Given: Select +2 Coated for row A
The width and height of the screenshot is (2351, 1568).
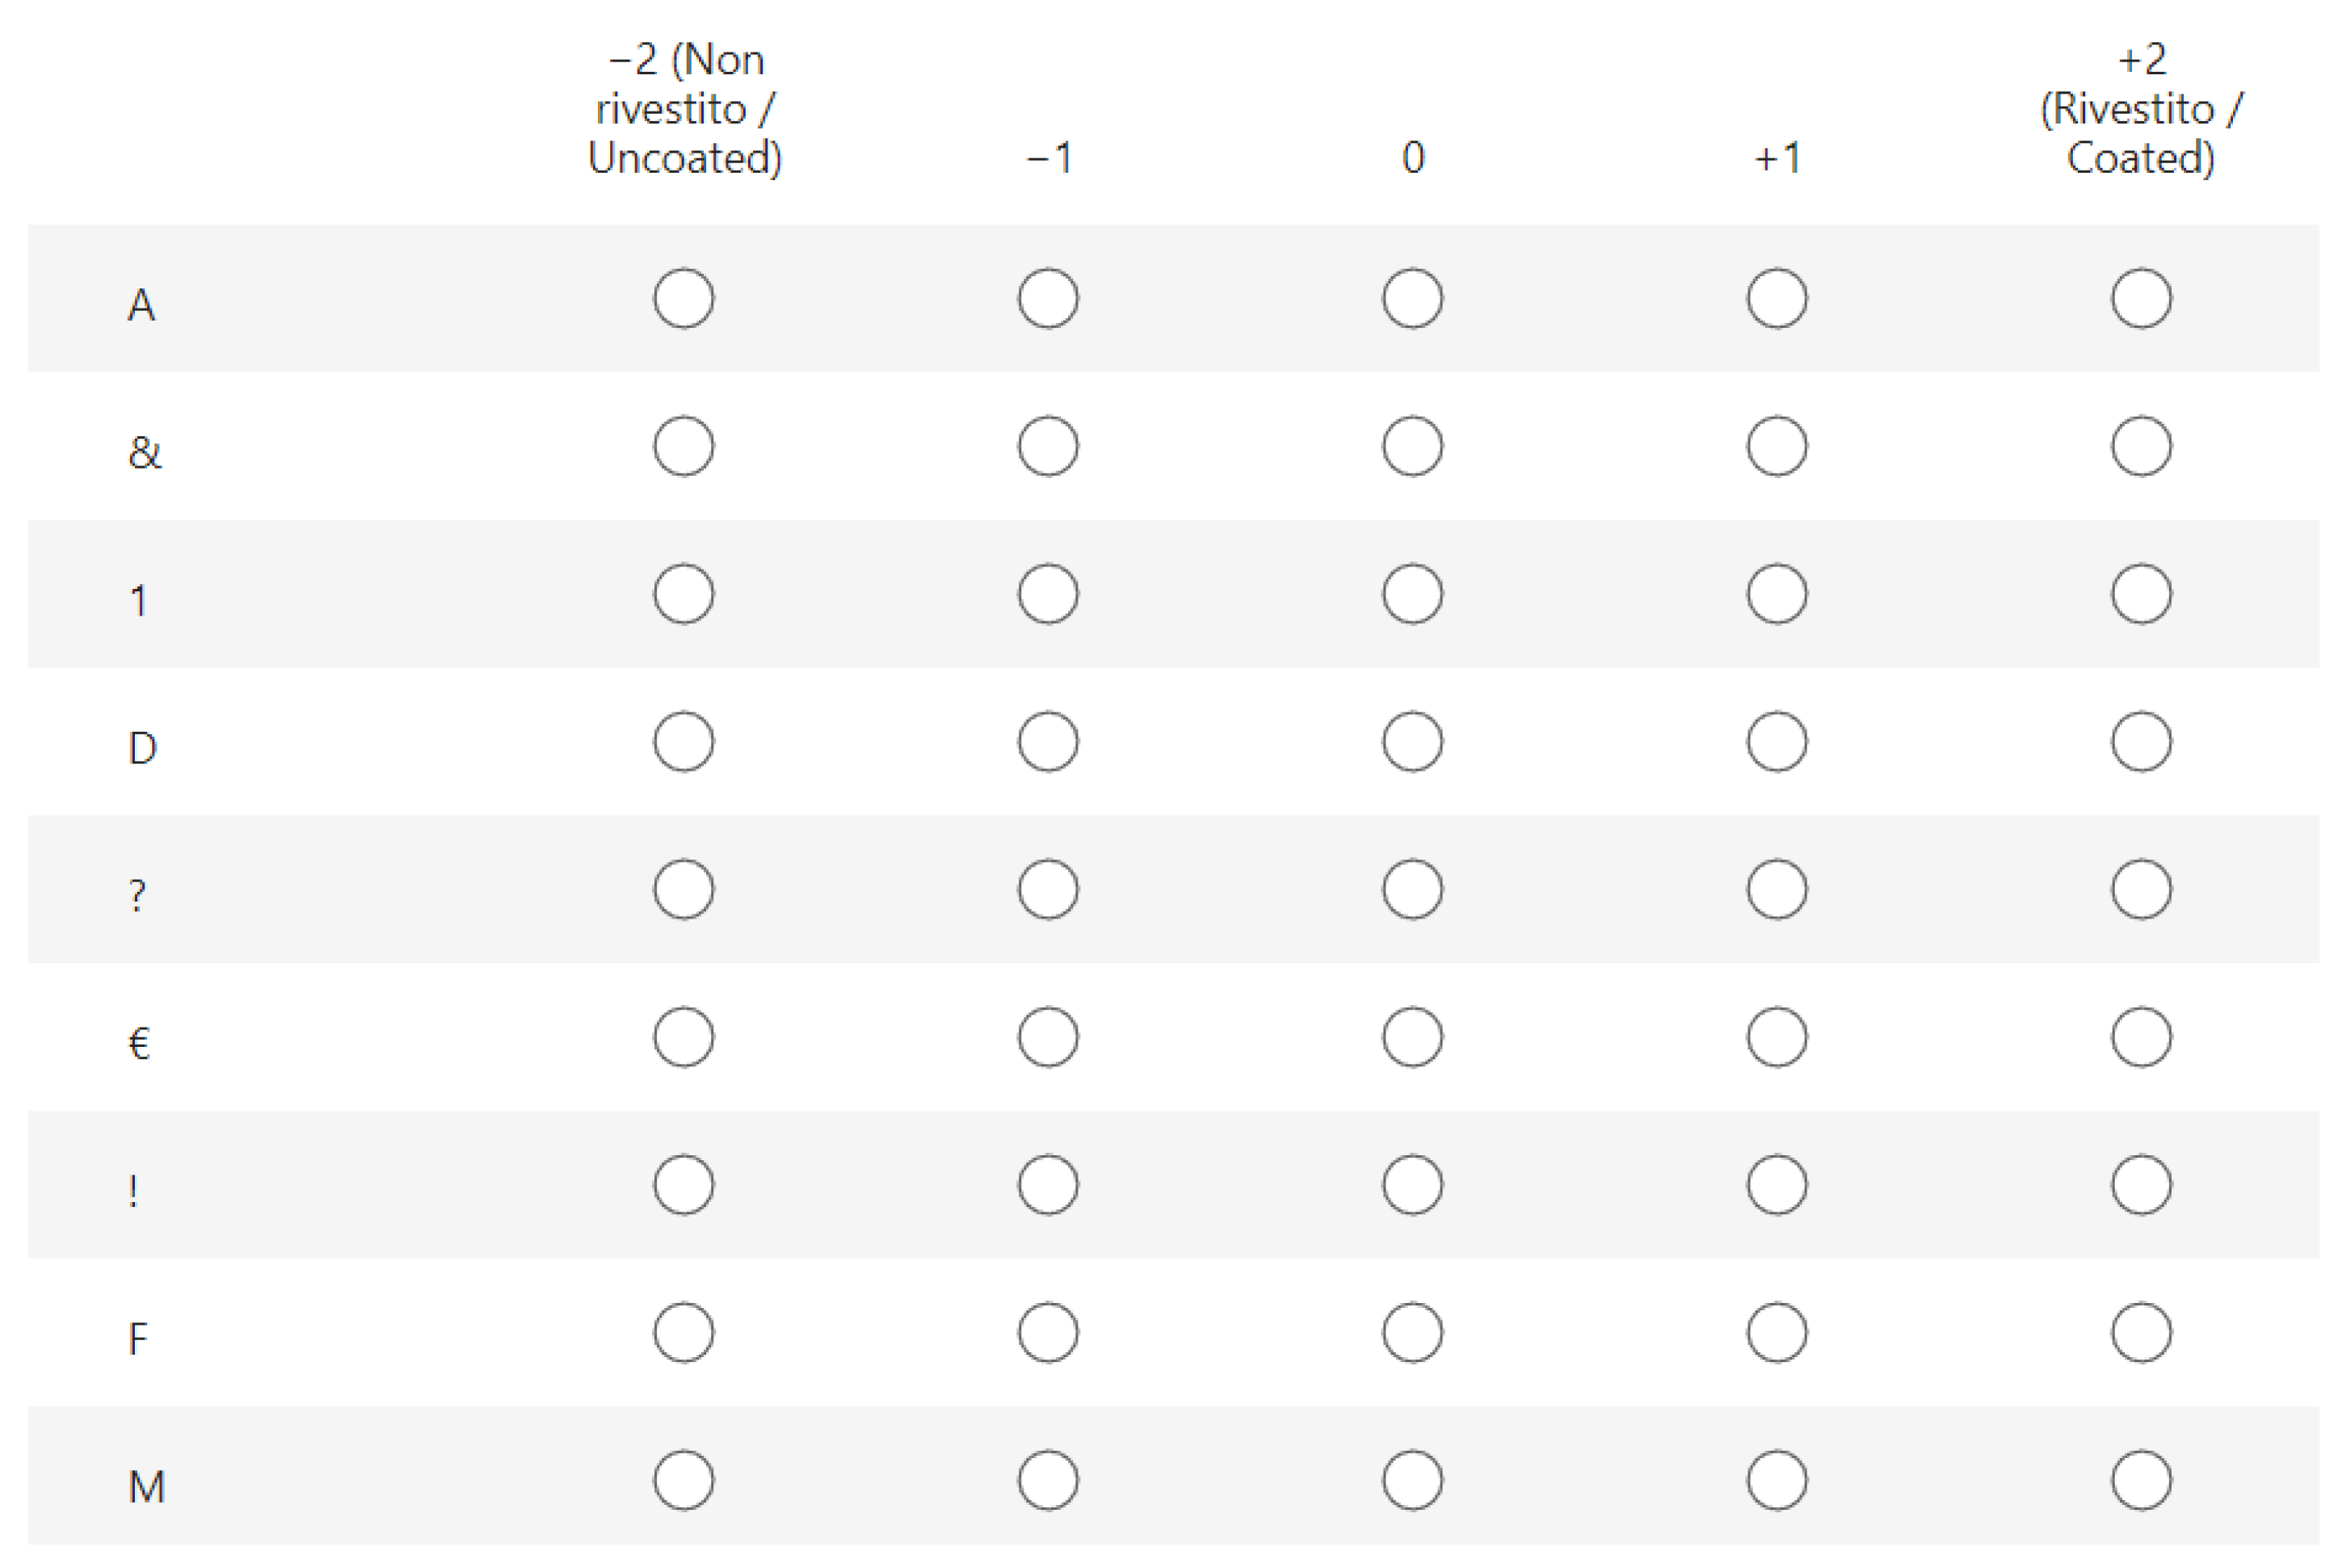Looking at the screenshot, I should (2141, 298).
